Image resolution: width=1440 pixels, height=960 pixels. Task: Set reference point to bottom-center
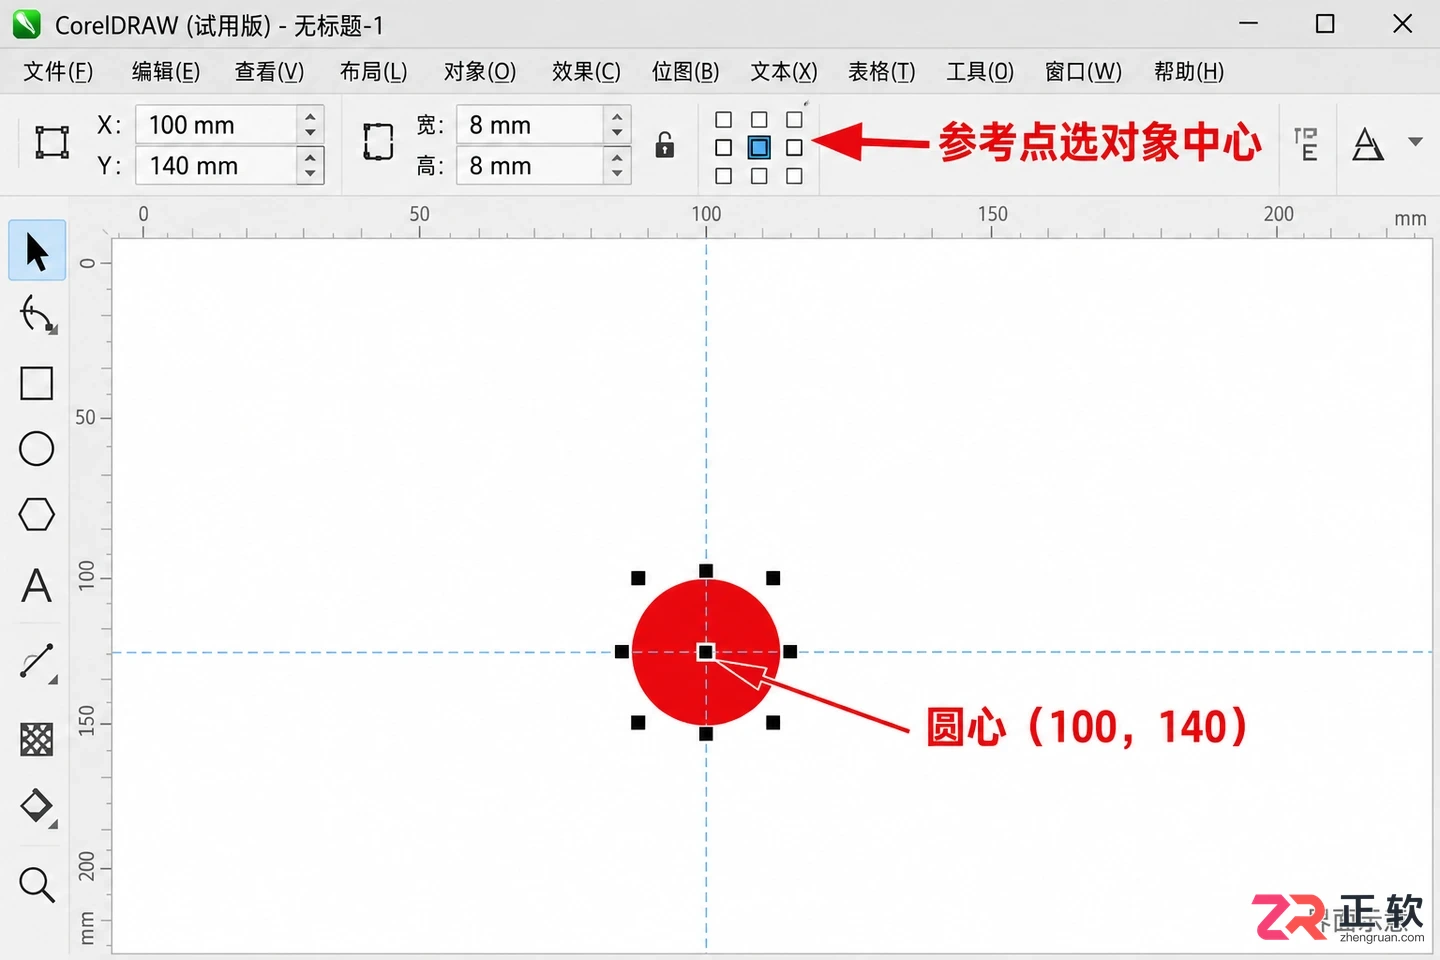coord(759,176)
